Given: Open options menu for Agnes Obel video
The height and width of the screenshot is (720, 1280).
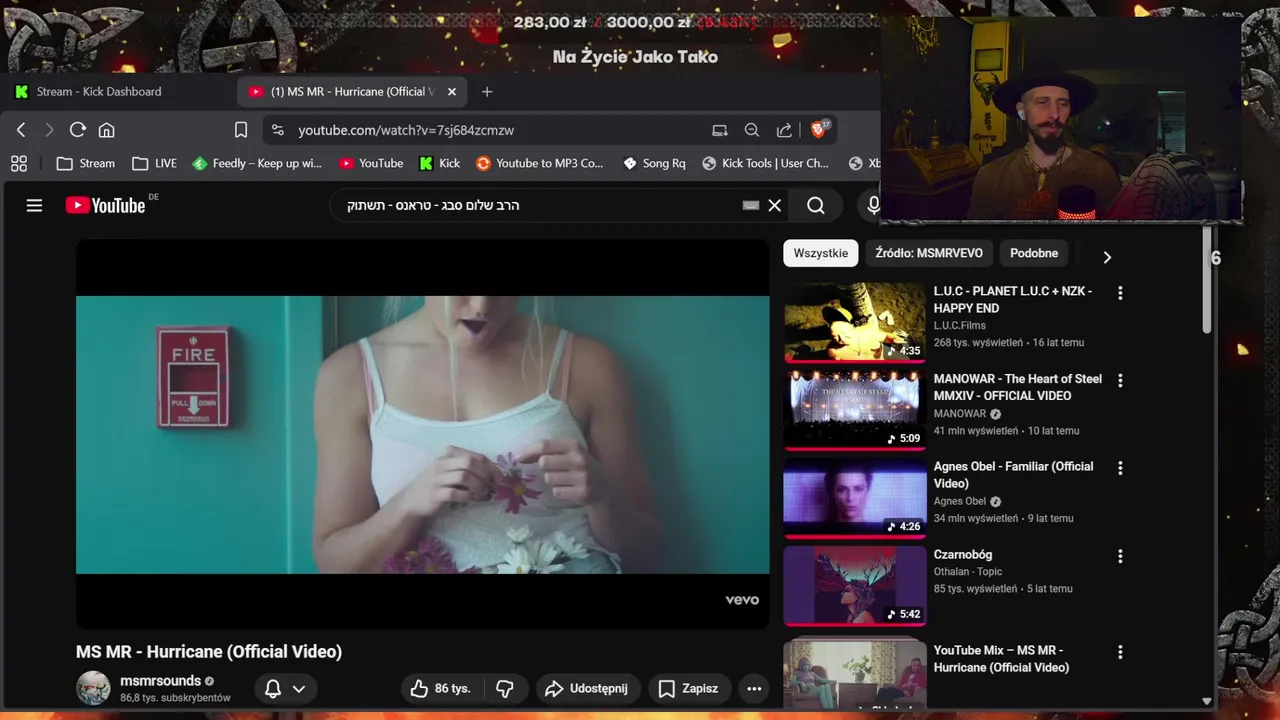Looking at the screenshot, I should [x=1120, y=468].
